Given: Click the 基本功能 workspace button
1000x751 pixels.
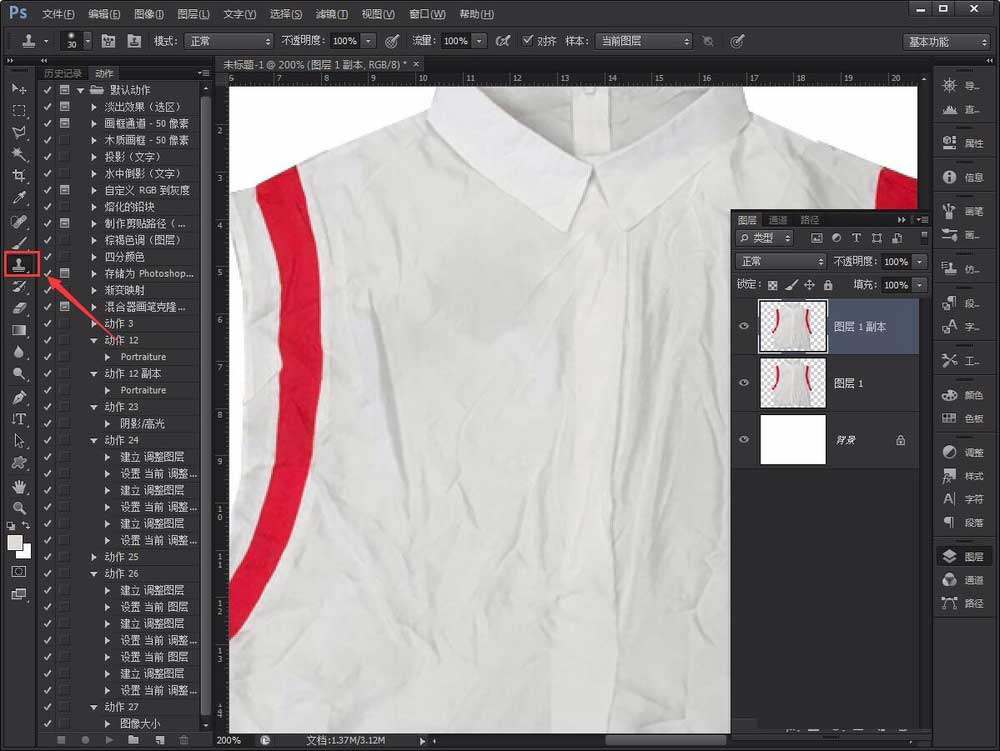Looking at the screenshot, I should [x=944, y=41].
